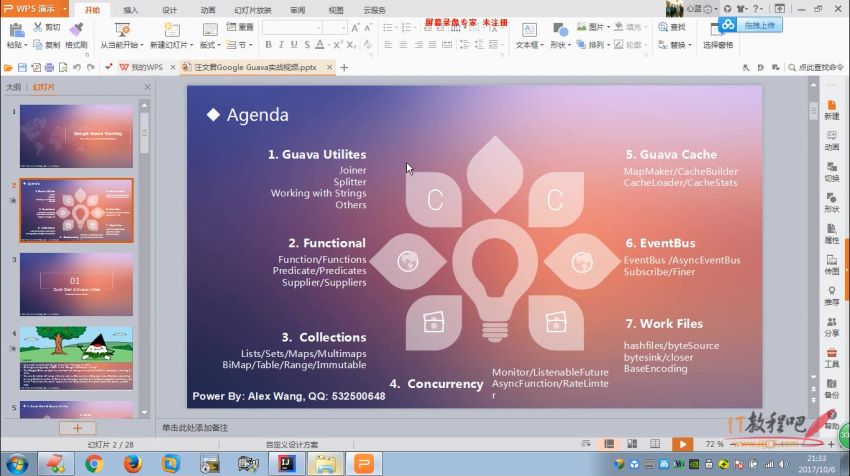Open the font name combo box
The height and width of the screenshot is (476, 850).
coord(292,28)
